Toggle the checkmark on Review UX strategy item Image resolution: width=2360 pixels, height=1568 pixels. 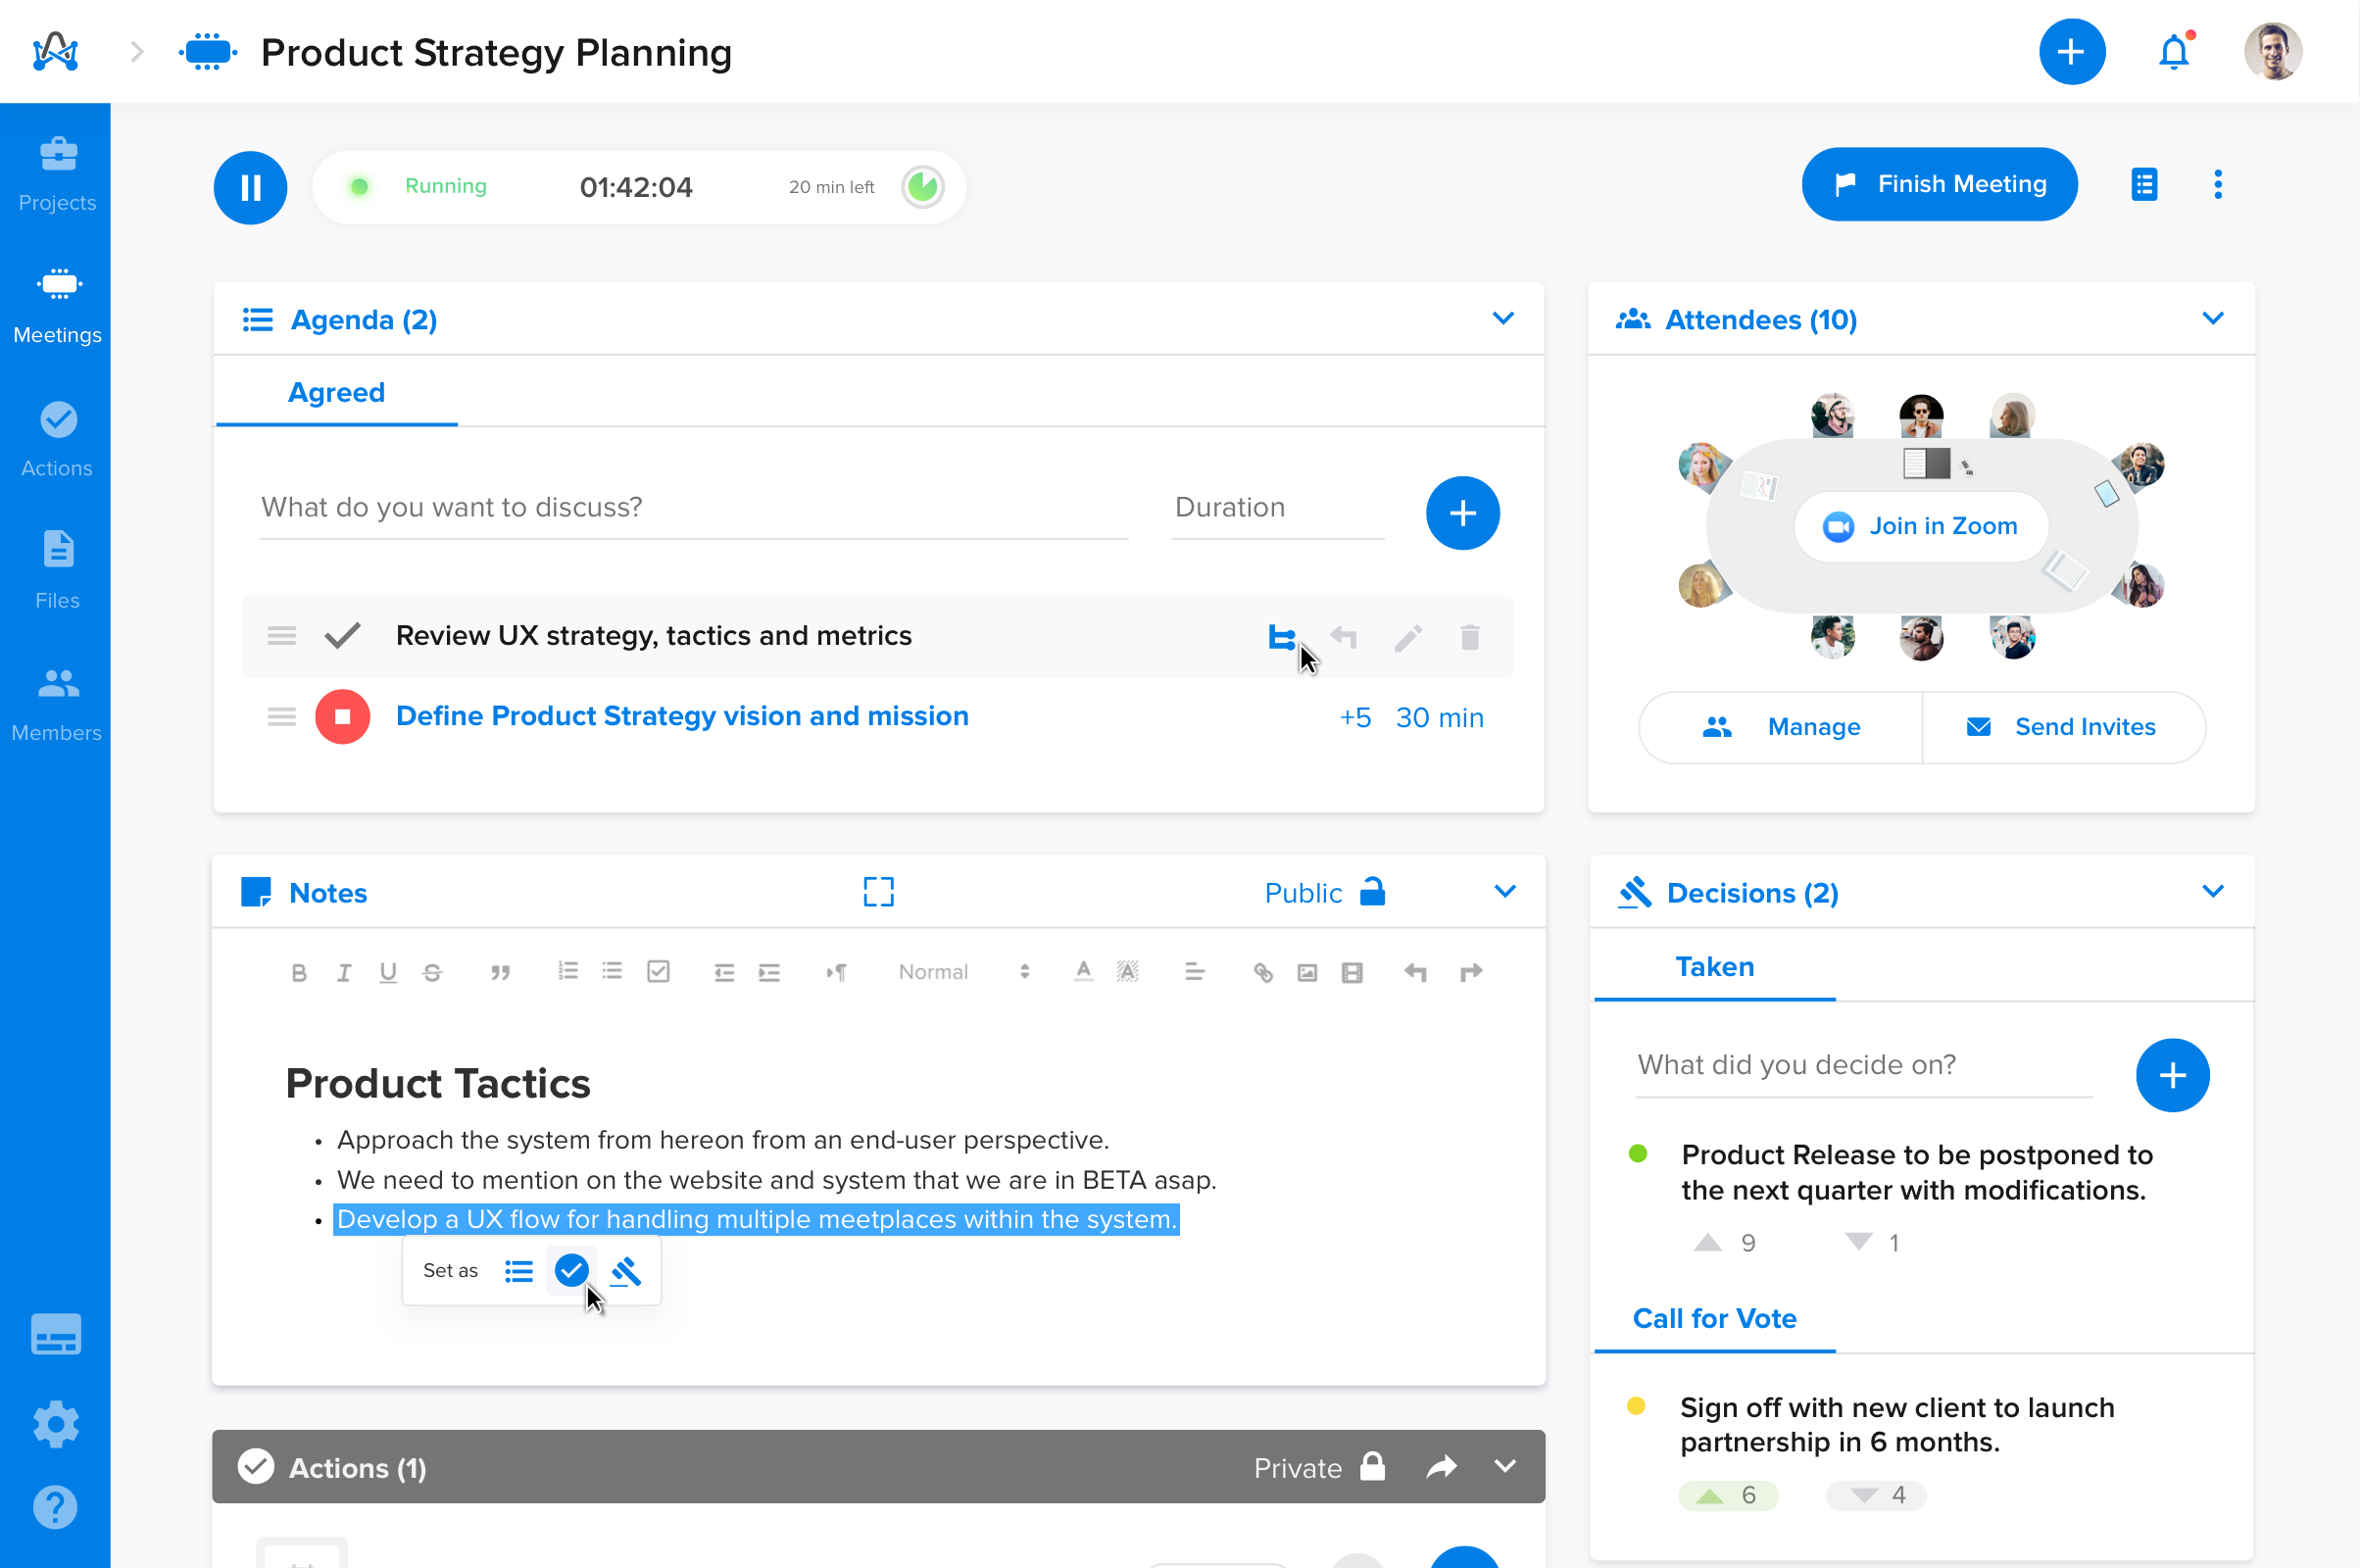tap(342, 635)
